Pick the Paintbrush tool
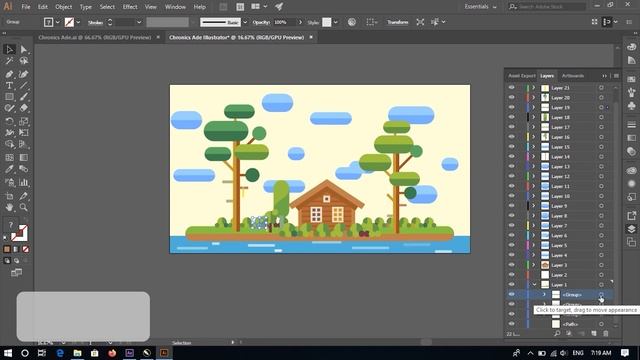The height and width of the screenshot is (360, 640). coord(24,97)
